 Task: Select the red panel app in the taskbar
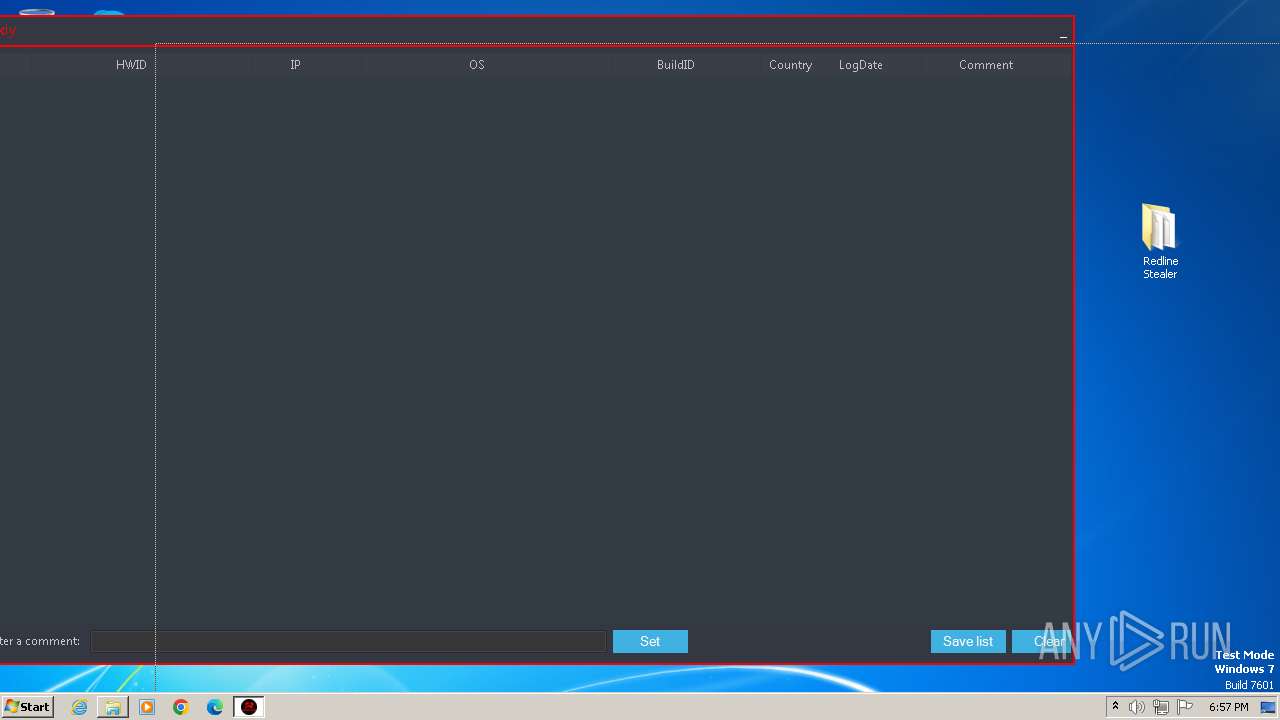pyautogui.click(x=249, y=707)
